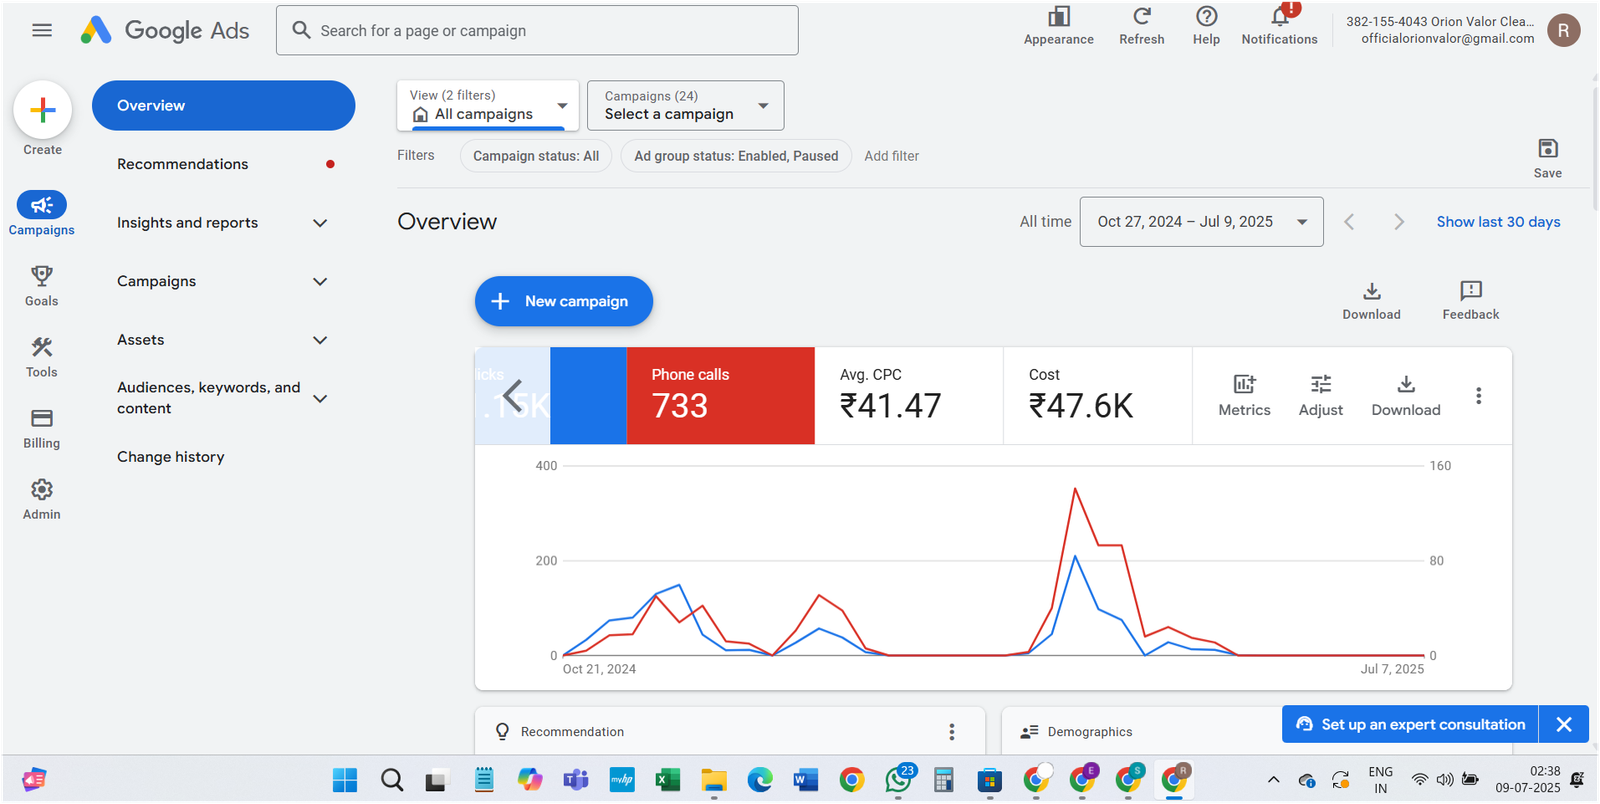Click Download next to Feedback
The height and width of the screenshot is (804, 1600).
click(1371, 300)
